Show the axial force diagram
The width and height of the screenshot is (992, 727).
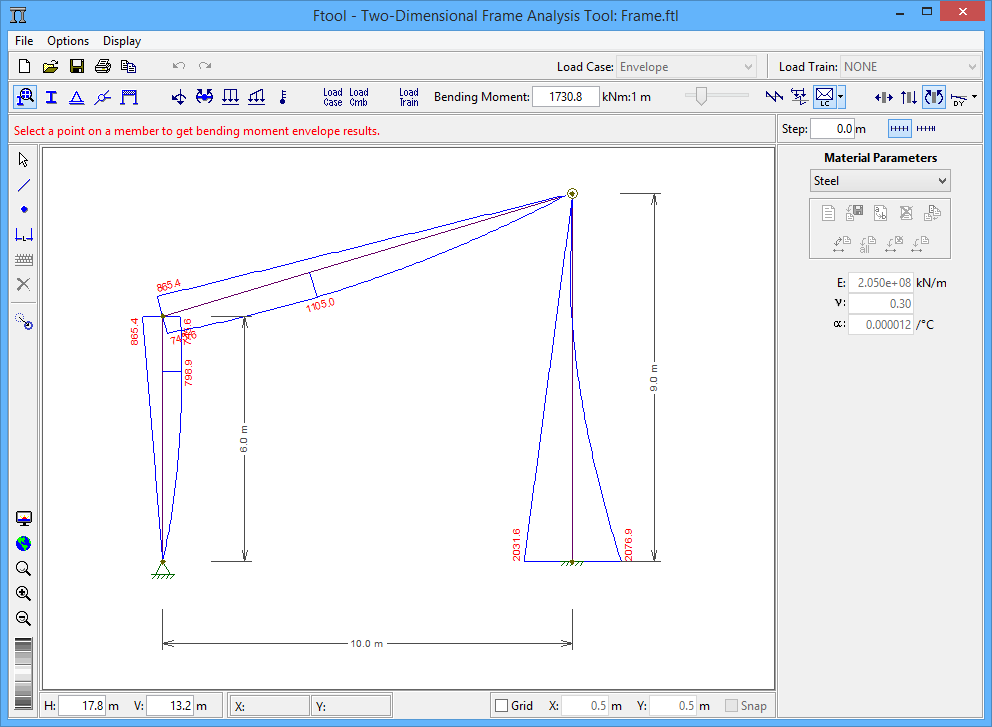coord(883,97)
